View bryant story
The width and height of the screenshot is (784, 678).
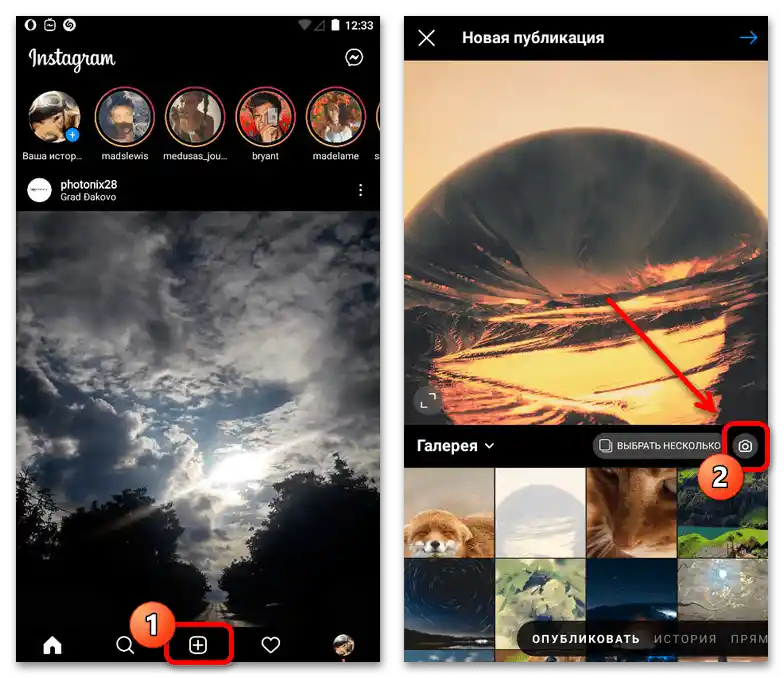point(266,116)
